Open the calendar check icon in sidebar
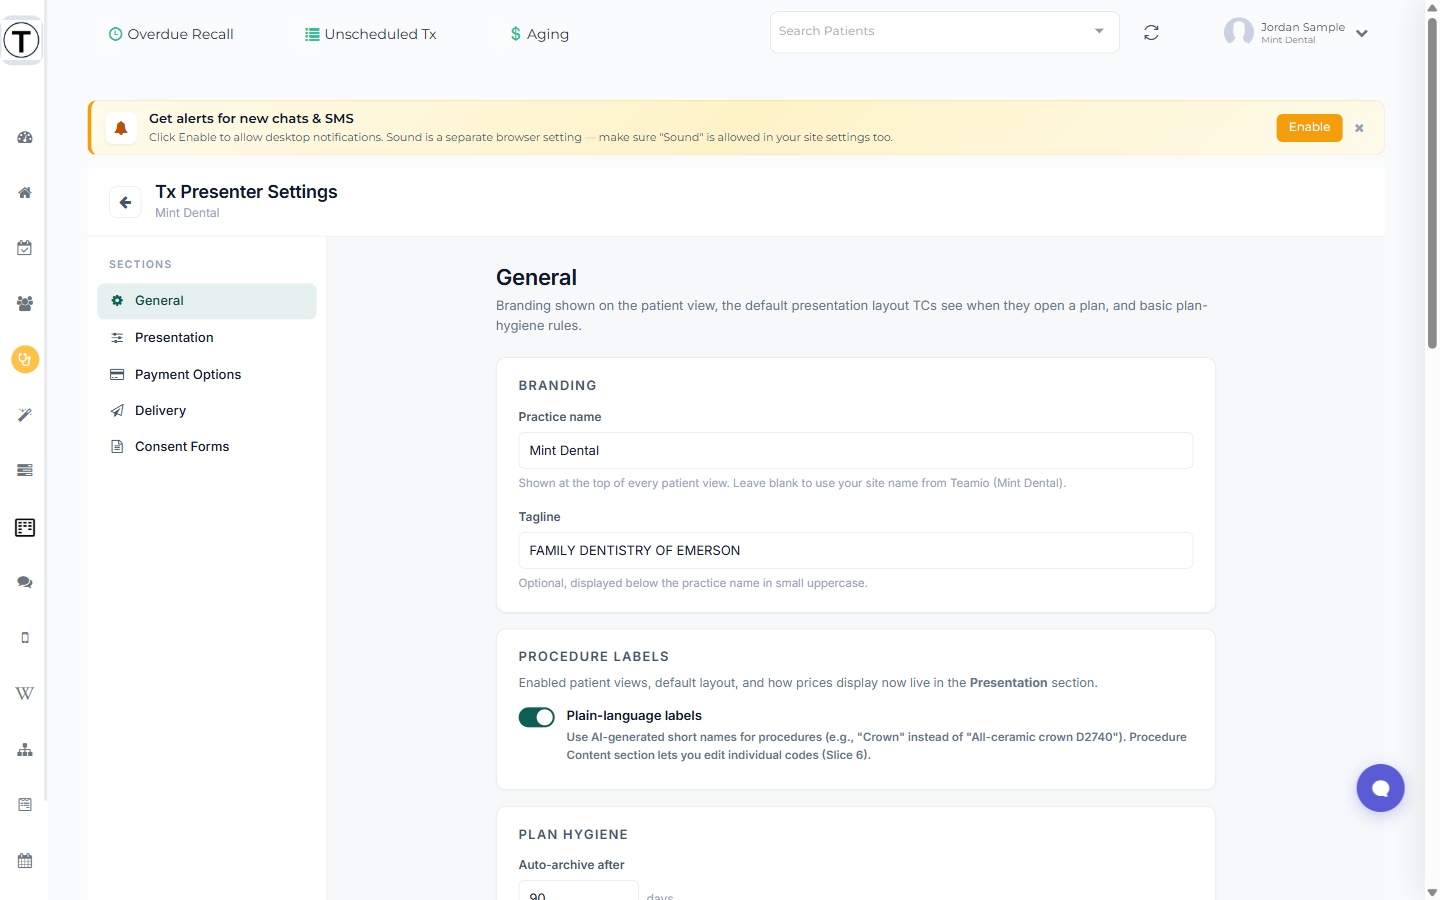This screenshot has height=900, width=1440. (x=25, y=248)
